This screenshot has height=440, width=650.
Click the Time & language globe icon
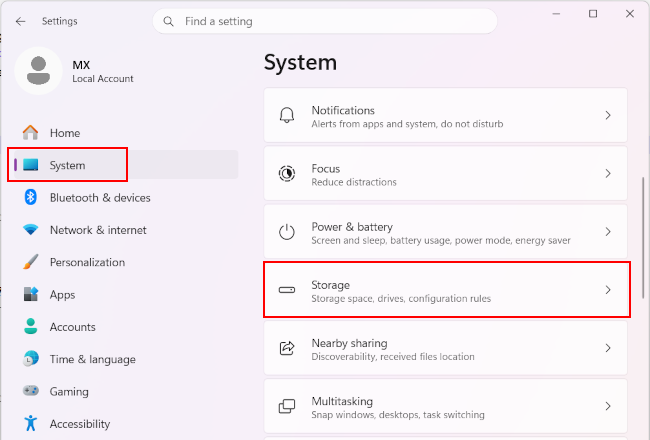(31, 359)
